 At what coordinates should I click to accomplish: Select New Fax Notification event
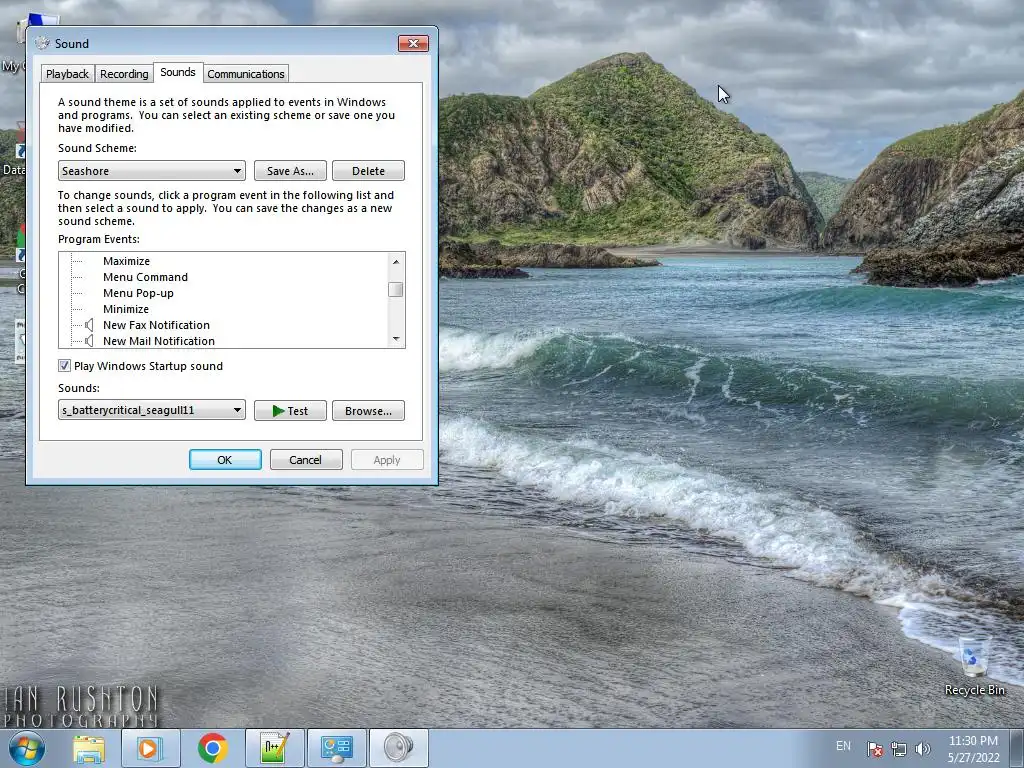pyautogui.click(x=156, y=325)
